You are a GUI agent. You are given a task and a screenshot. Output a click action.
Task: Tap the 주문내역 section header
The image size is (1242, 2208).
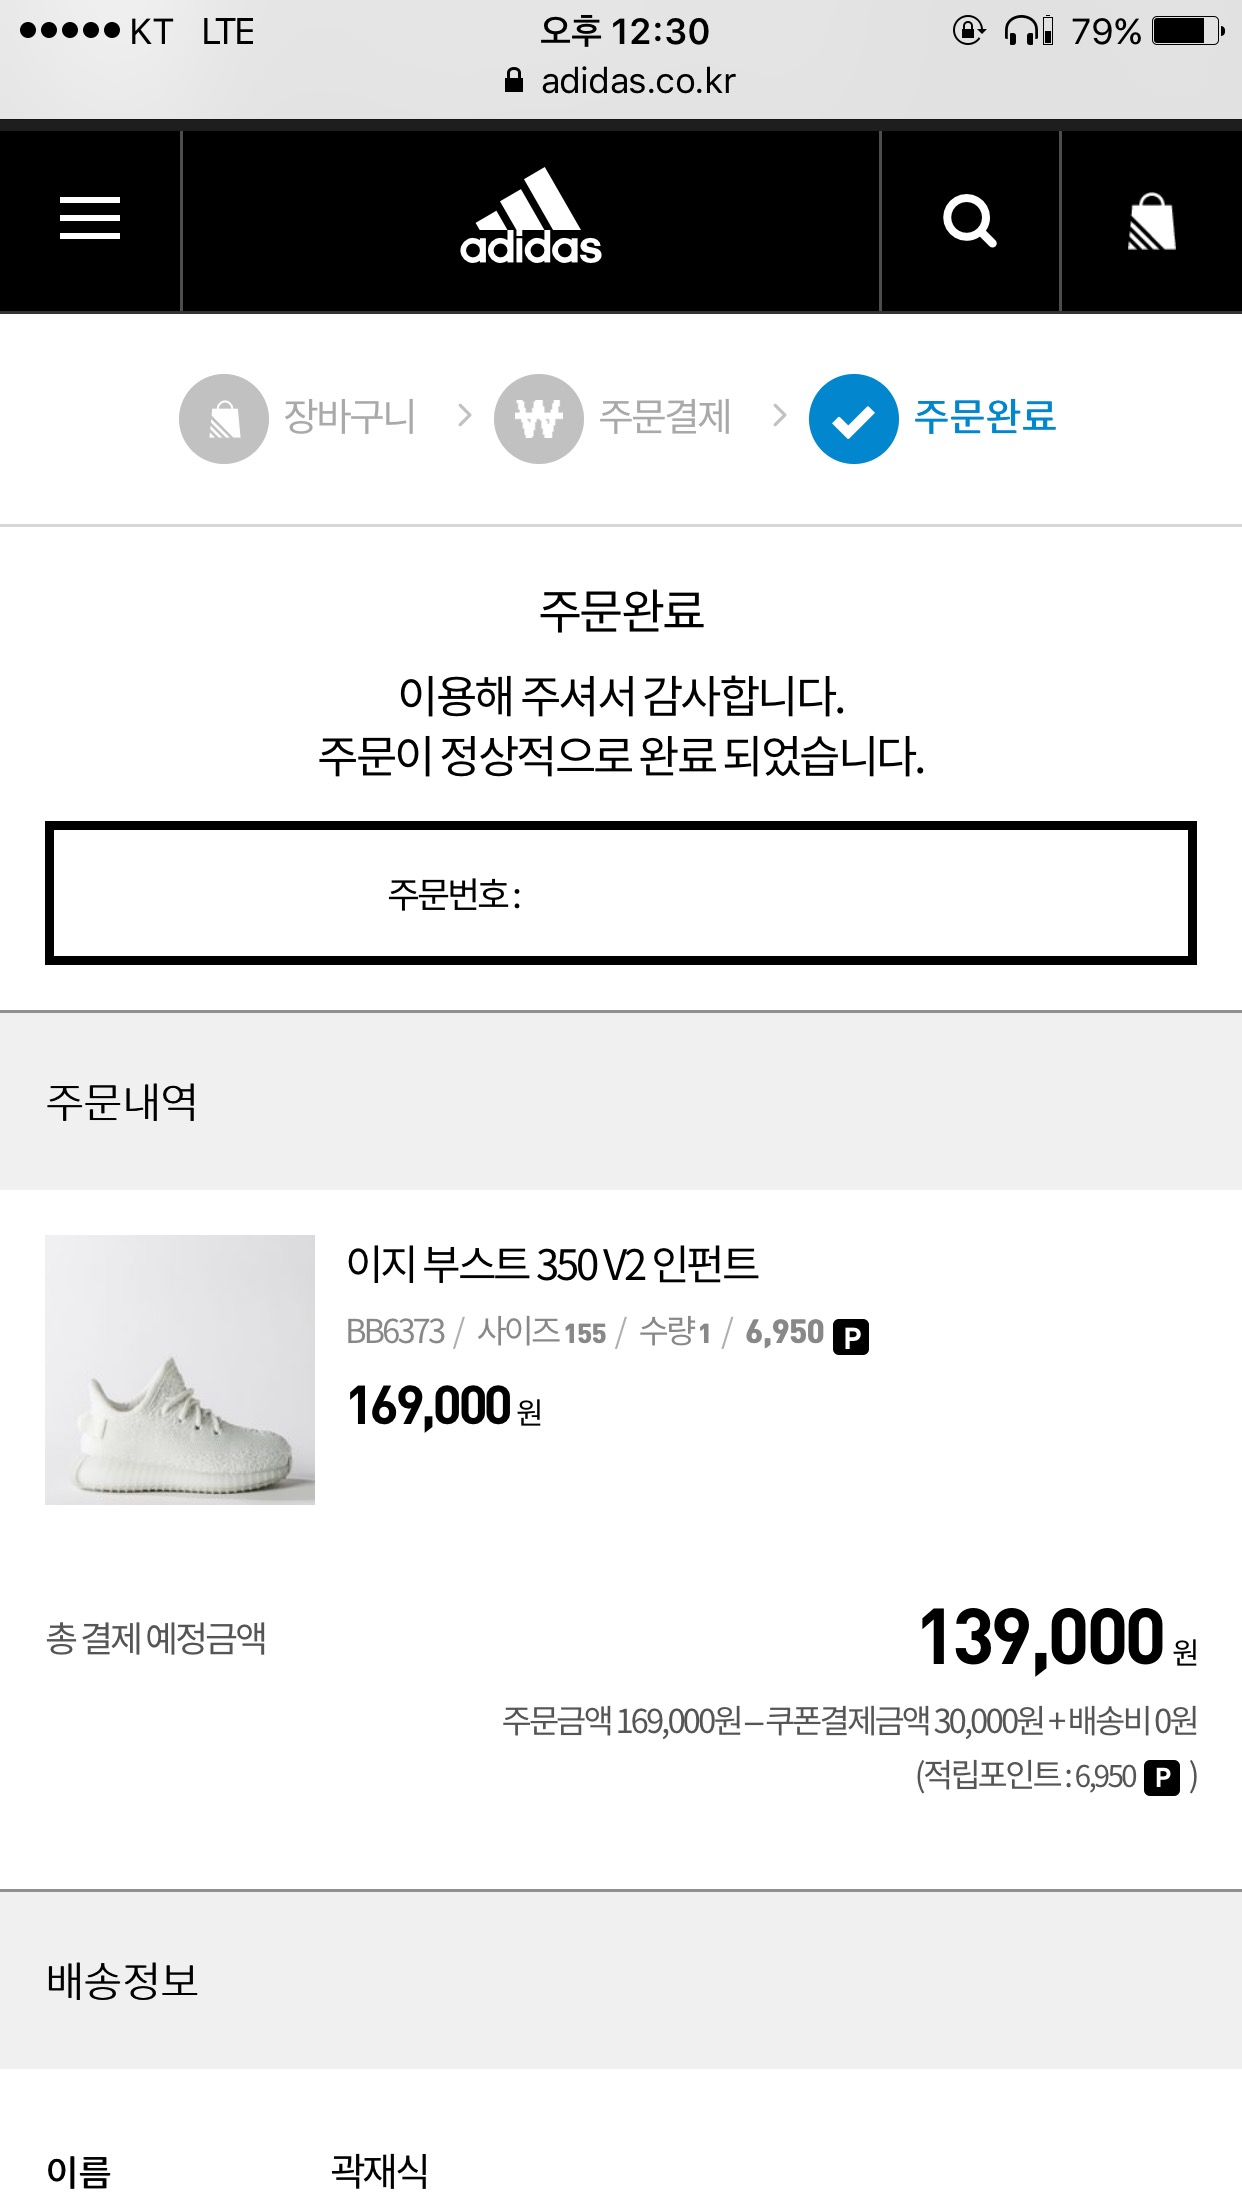(x=122, y=1102)
